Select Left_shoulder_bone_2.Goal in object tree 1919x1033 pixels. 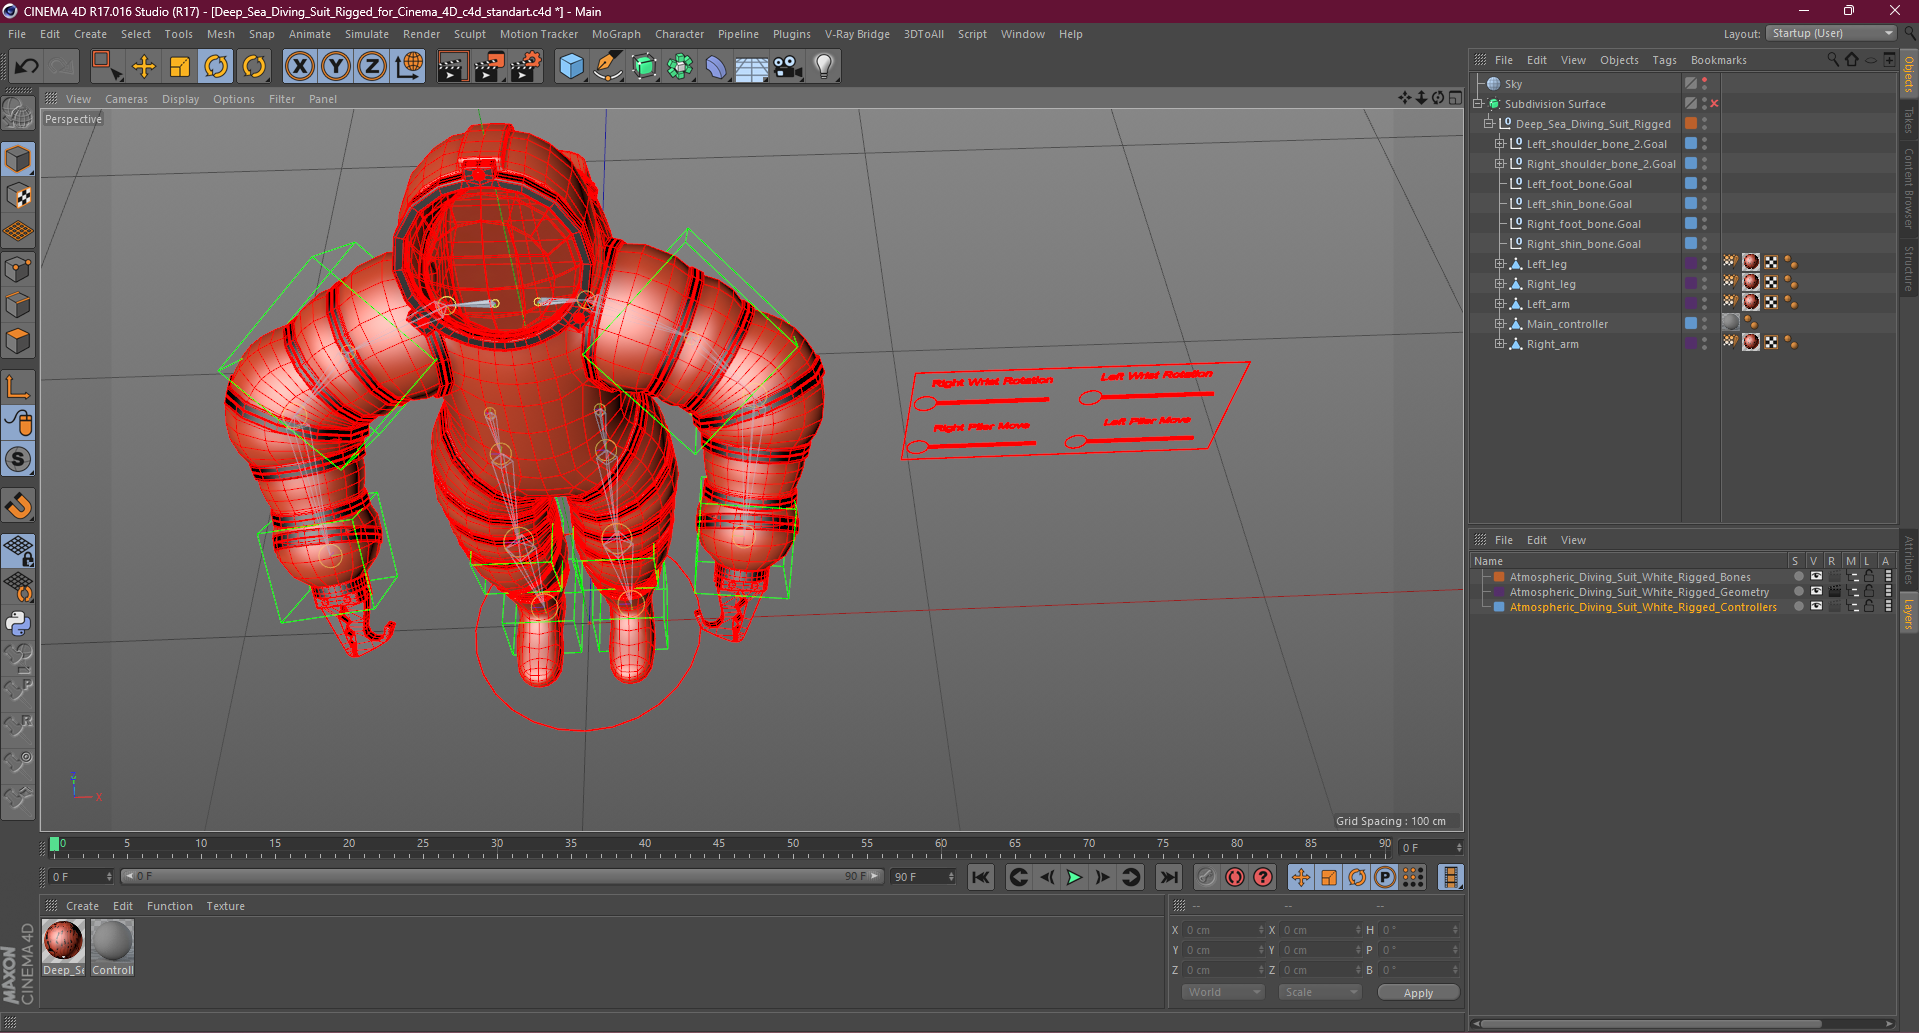1596,144
